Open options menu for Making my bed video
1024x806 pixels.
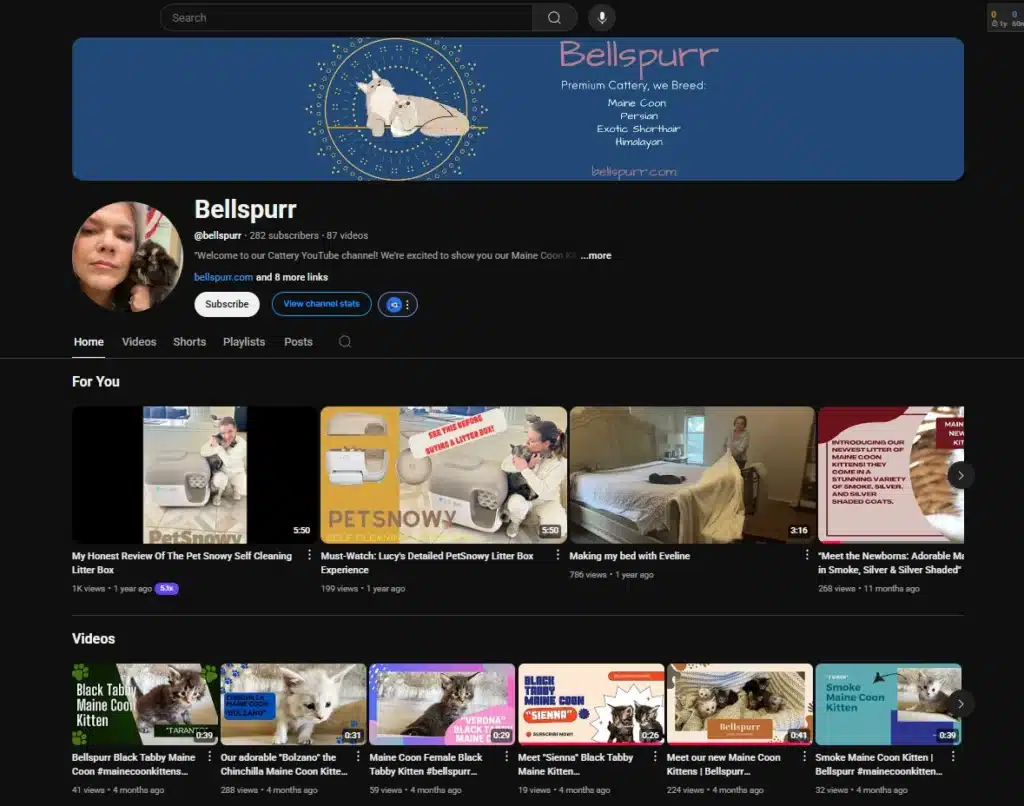pos(807,555)
